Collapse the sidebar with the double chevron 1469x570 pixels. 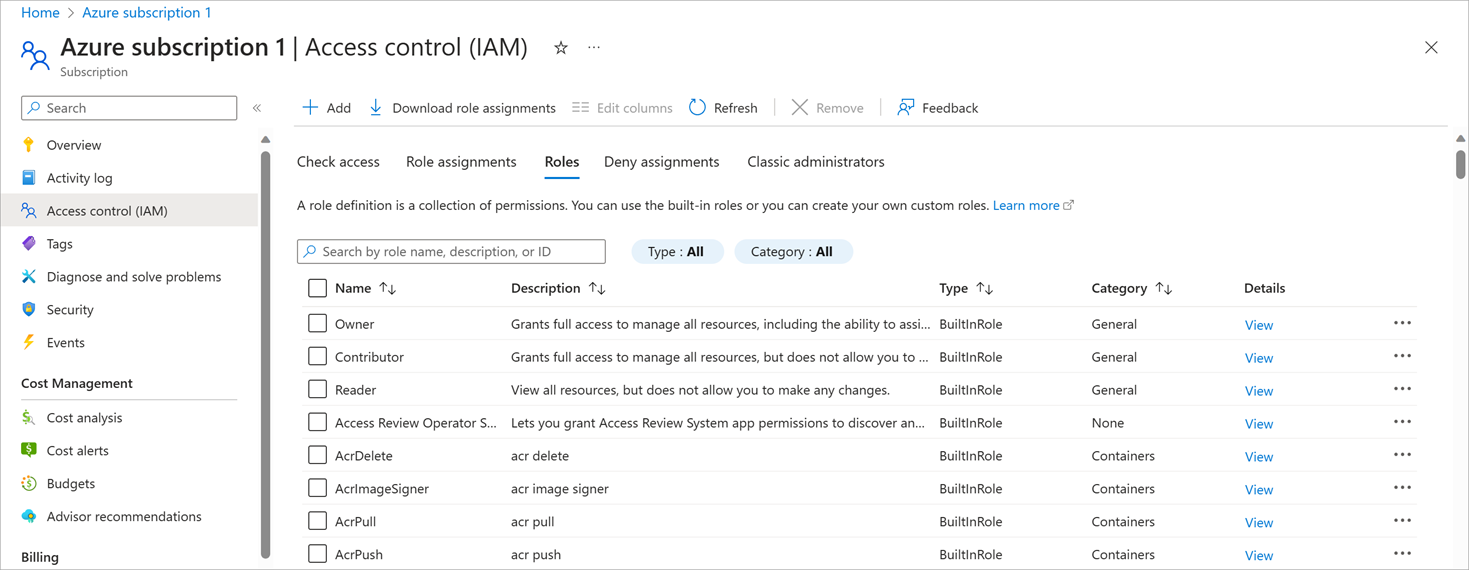[257, 108]
